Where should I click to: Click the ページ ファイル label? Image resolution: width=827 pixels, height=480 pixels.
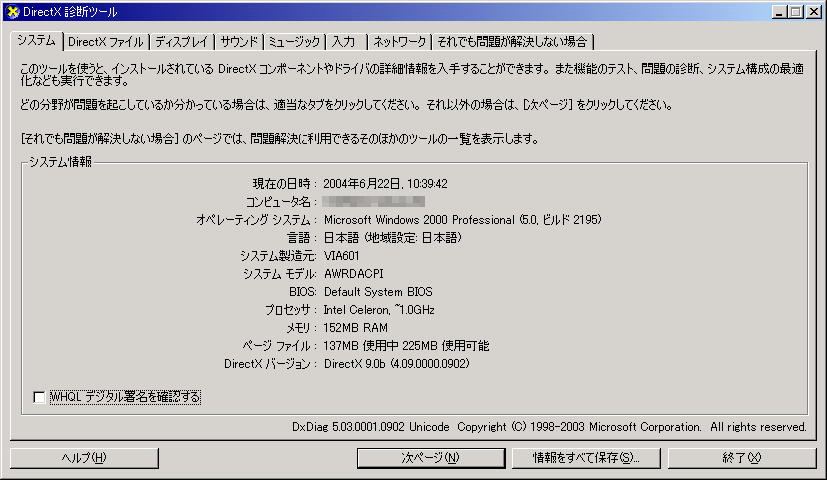(279, 346)
